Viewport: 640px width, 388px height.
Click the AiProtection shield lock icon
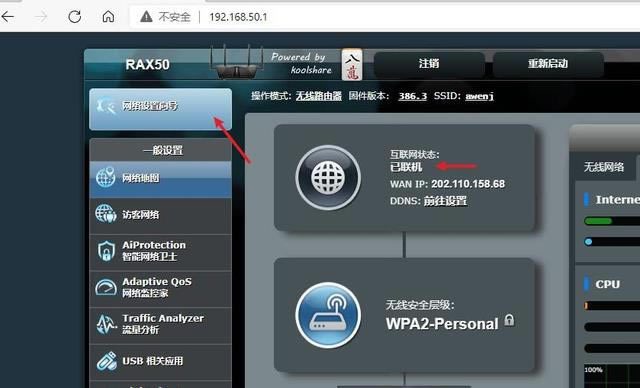106,251
